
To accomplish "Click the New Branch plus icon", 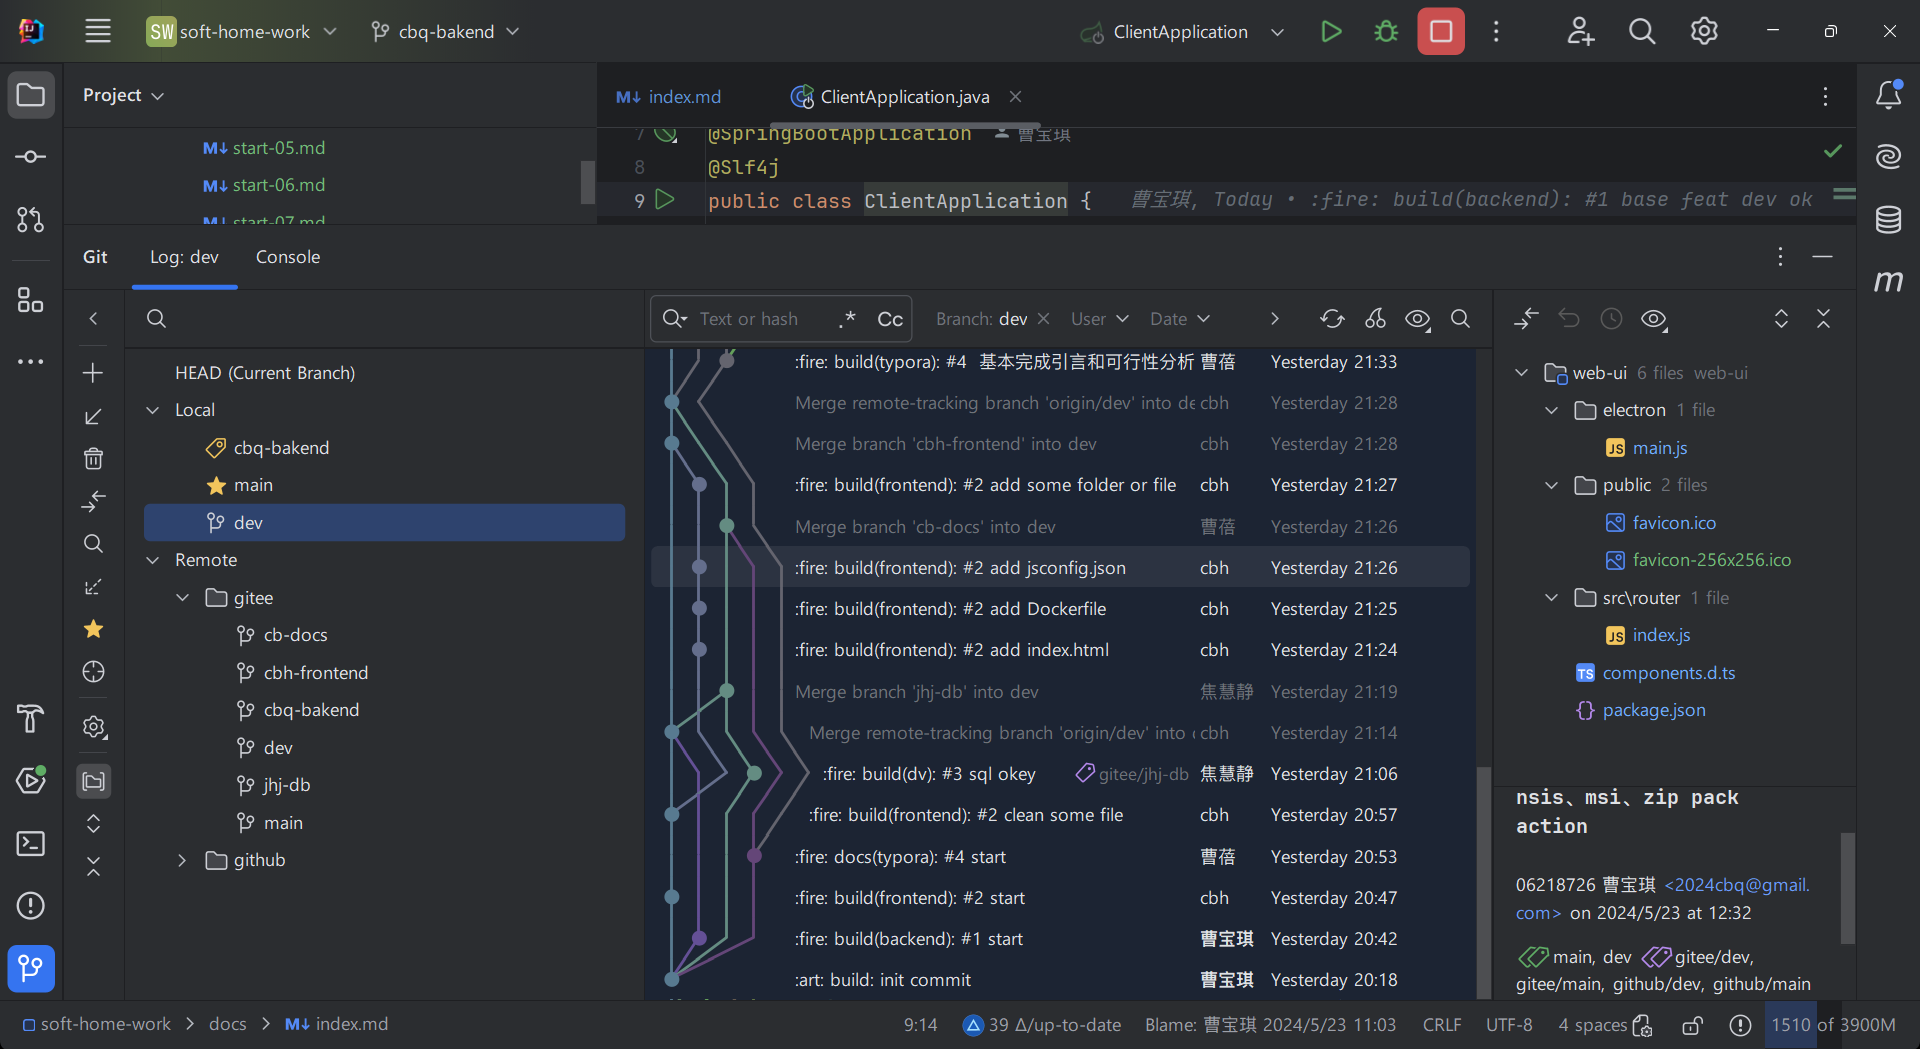I will click(93, 373).
